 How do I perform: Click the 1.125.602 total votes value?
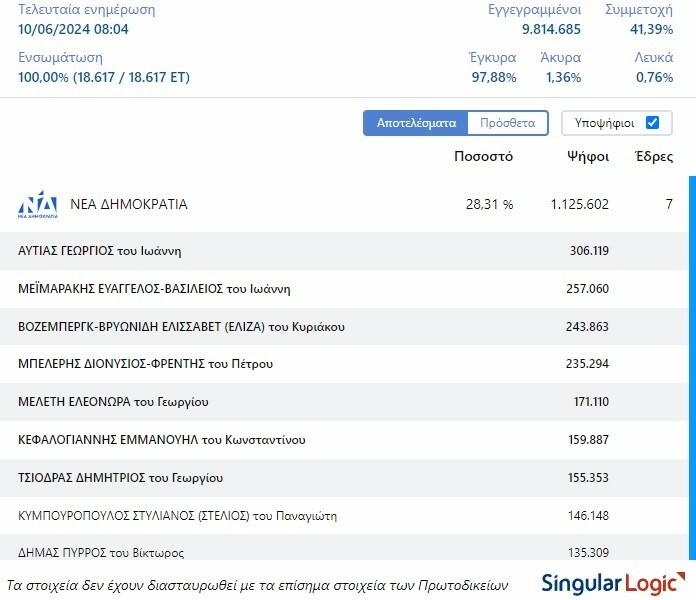coord(580,204)
